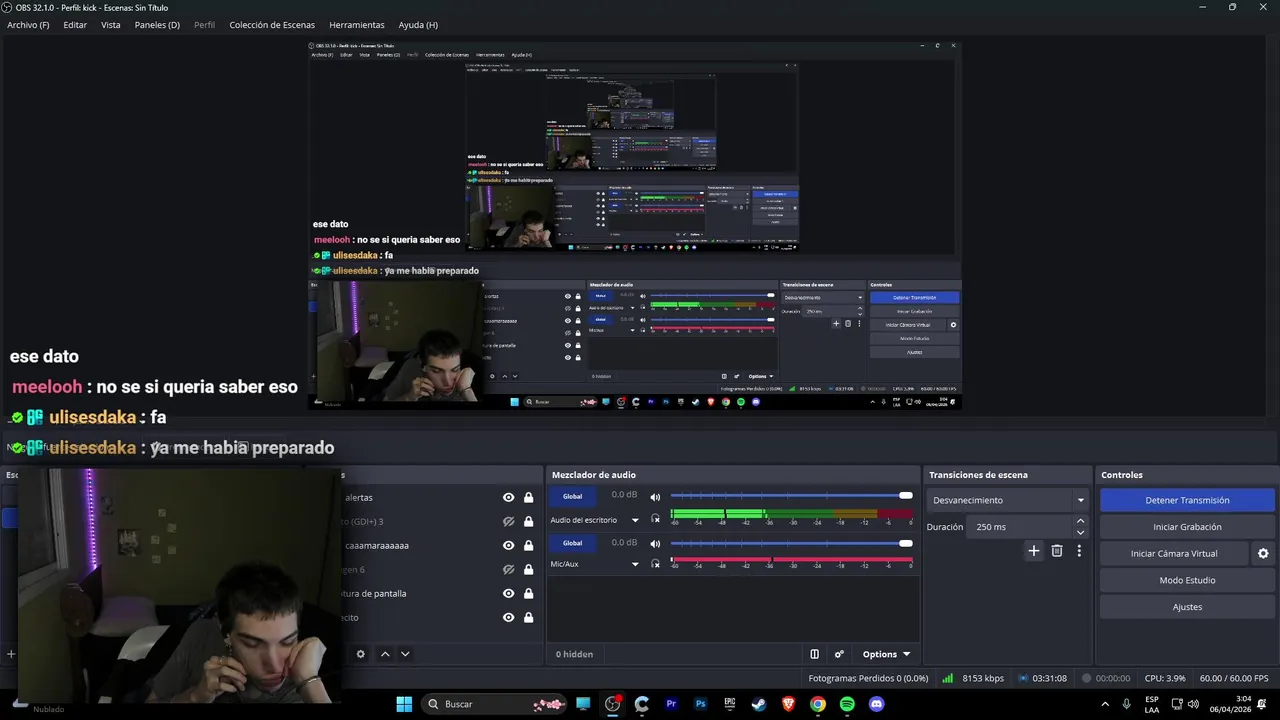This screenshot has width=1280, height=720.
Task: Delete the transition with trash icon
Action: point(1057,551)
